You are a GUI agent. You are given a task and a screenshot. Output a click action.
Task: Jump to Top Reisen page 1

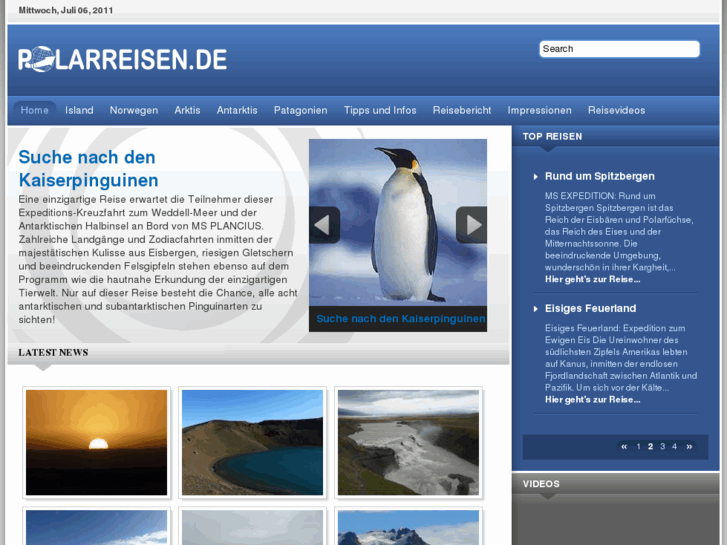(638, 447)
